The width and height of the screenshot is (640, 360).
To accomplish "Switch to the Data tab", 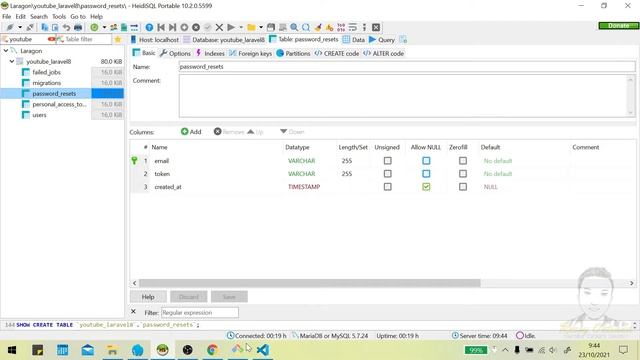I will pos(354,40).
